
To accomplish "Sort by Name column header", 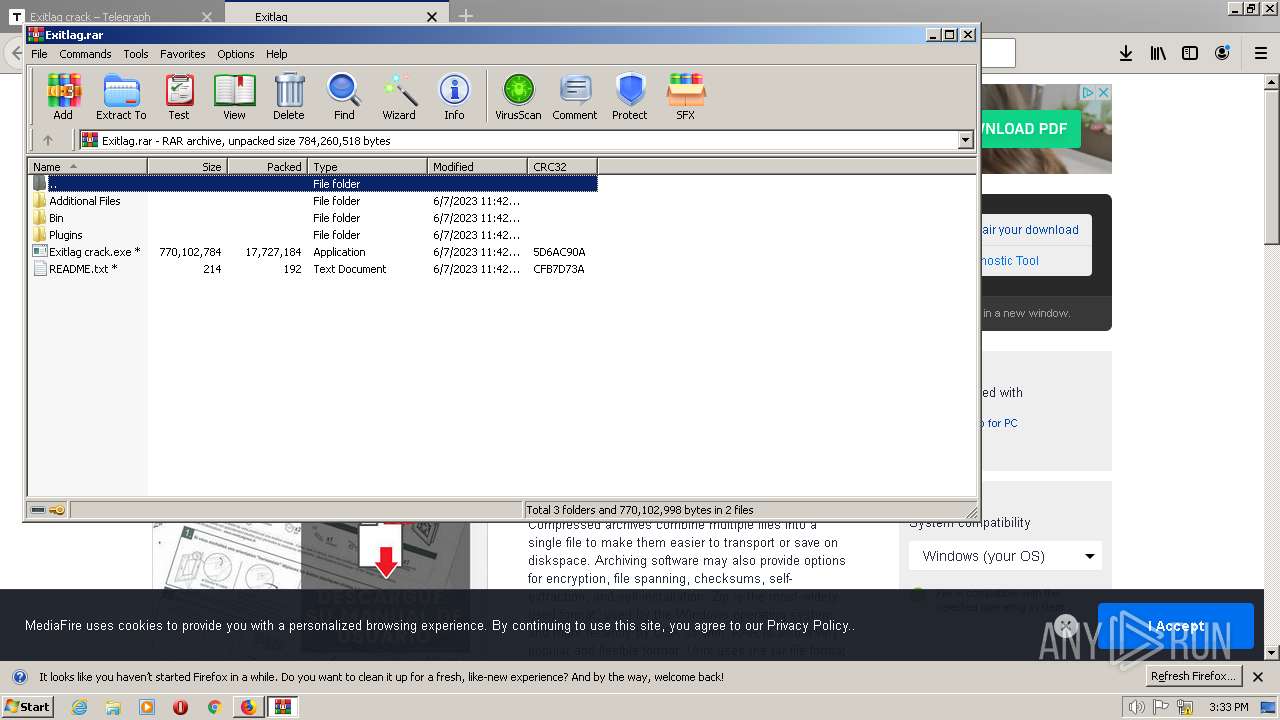I will pyautogui.click(x=88, y=167).
